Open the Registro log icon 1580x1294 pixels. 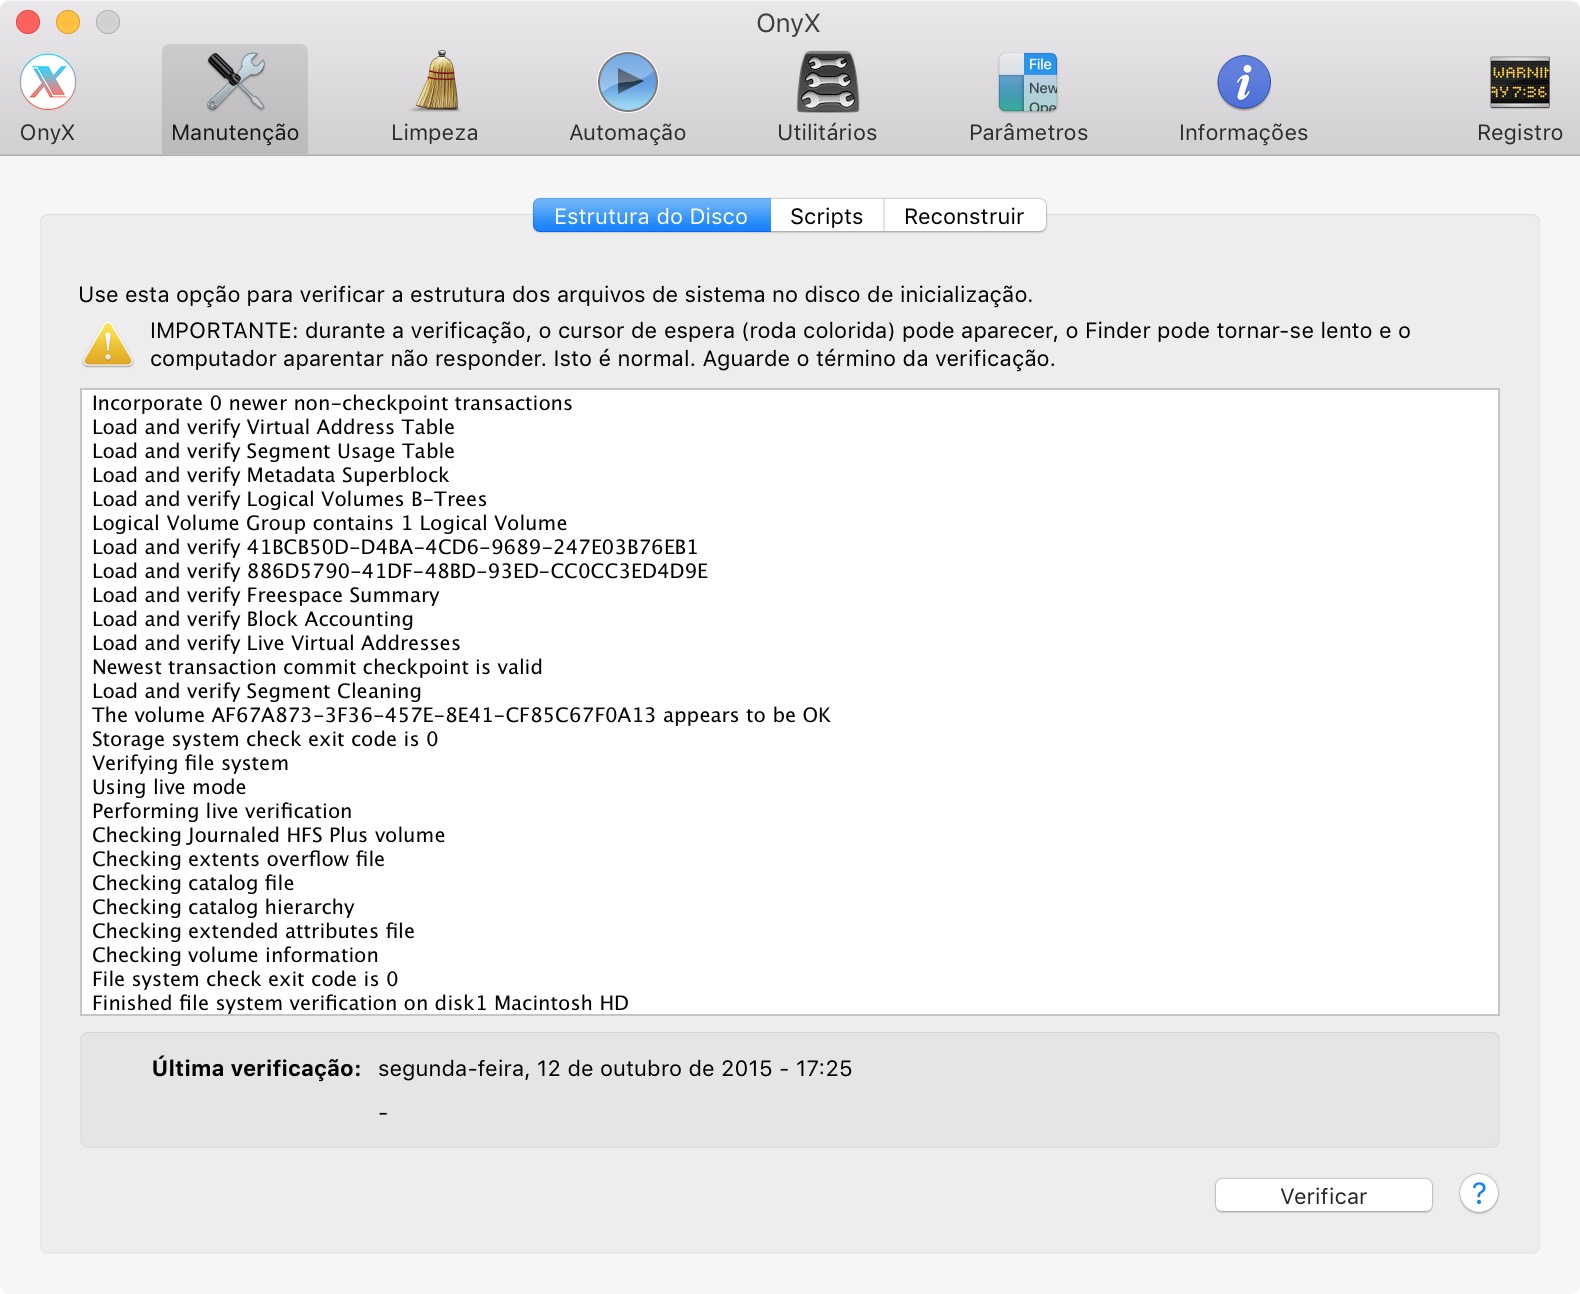[x=1520, y=82]
